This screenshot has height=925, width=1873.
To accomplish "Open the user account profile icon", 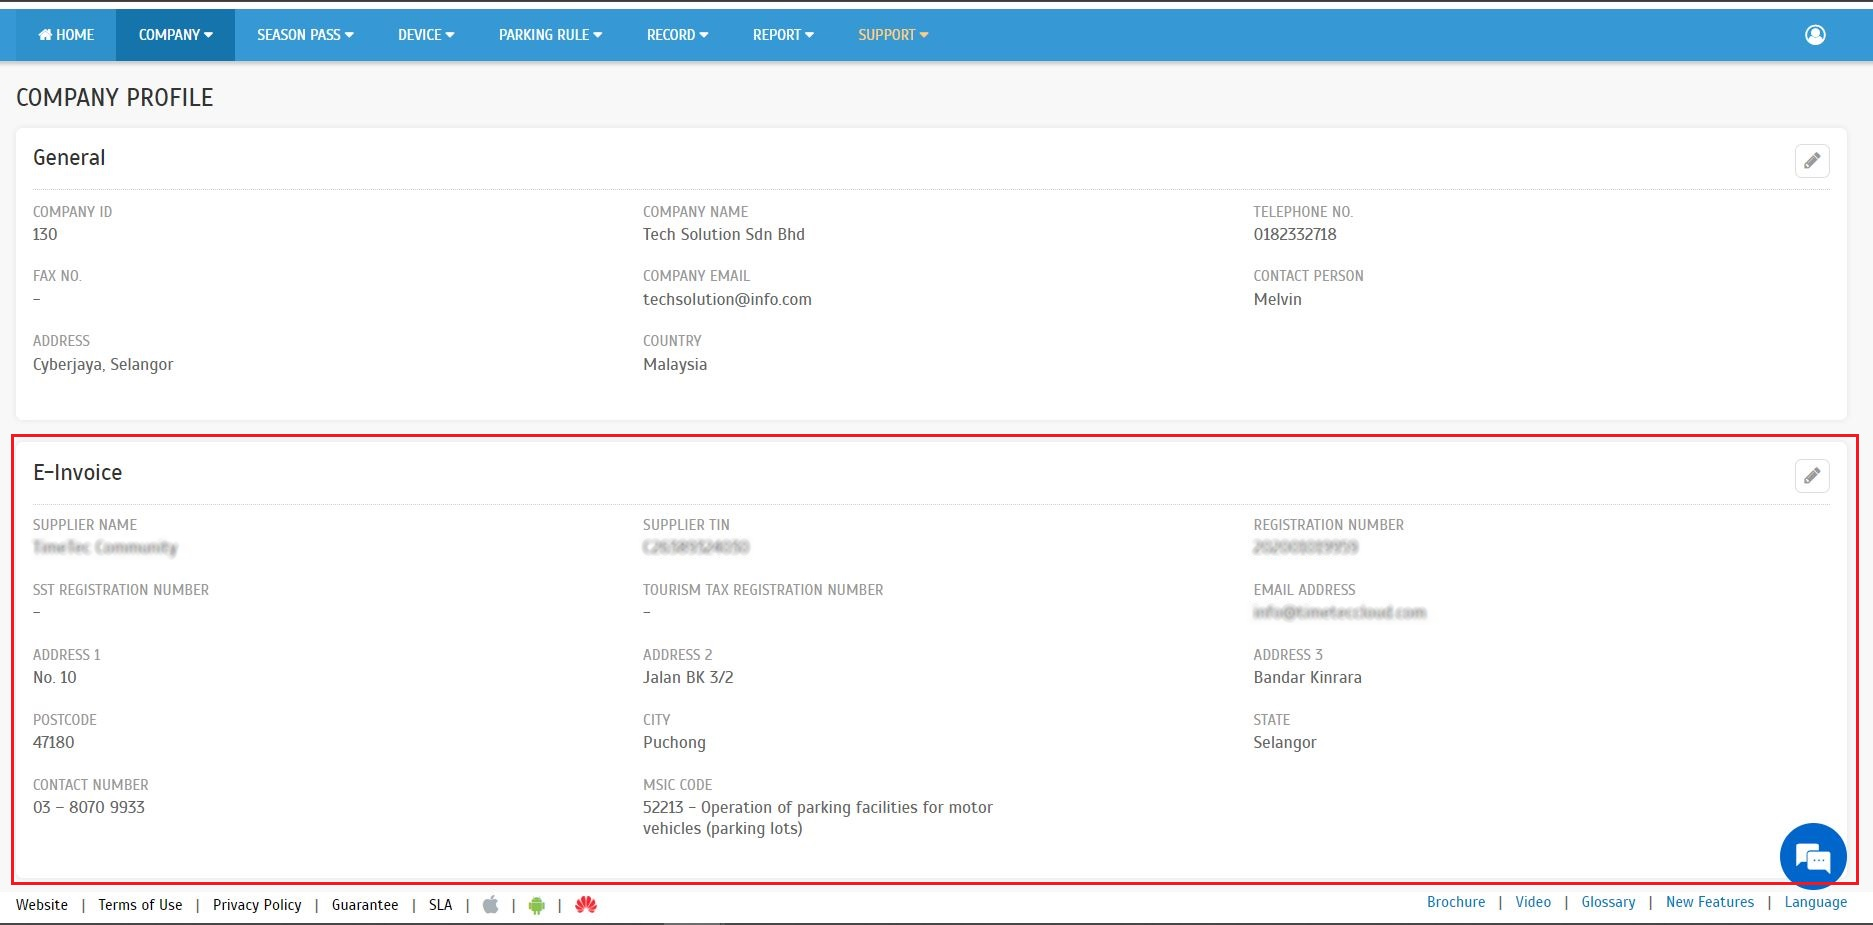I will (1815, 35).
